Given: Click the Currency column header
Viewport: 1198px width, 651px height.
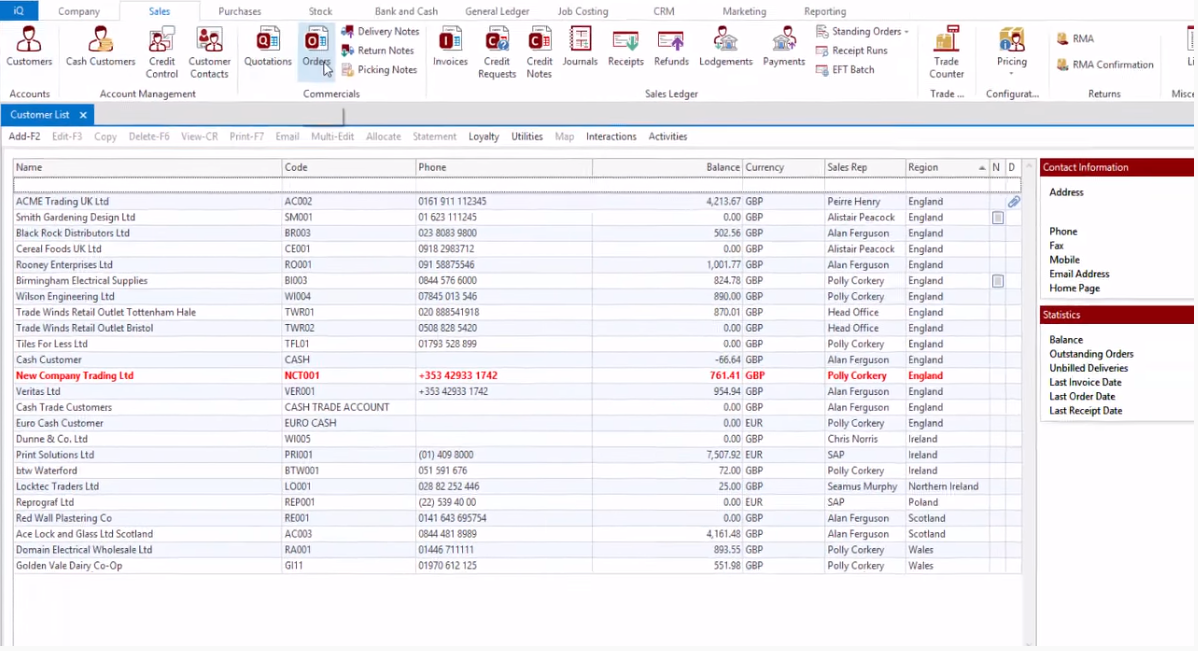Looking at the screenshot, I should (x=783, y=167).
